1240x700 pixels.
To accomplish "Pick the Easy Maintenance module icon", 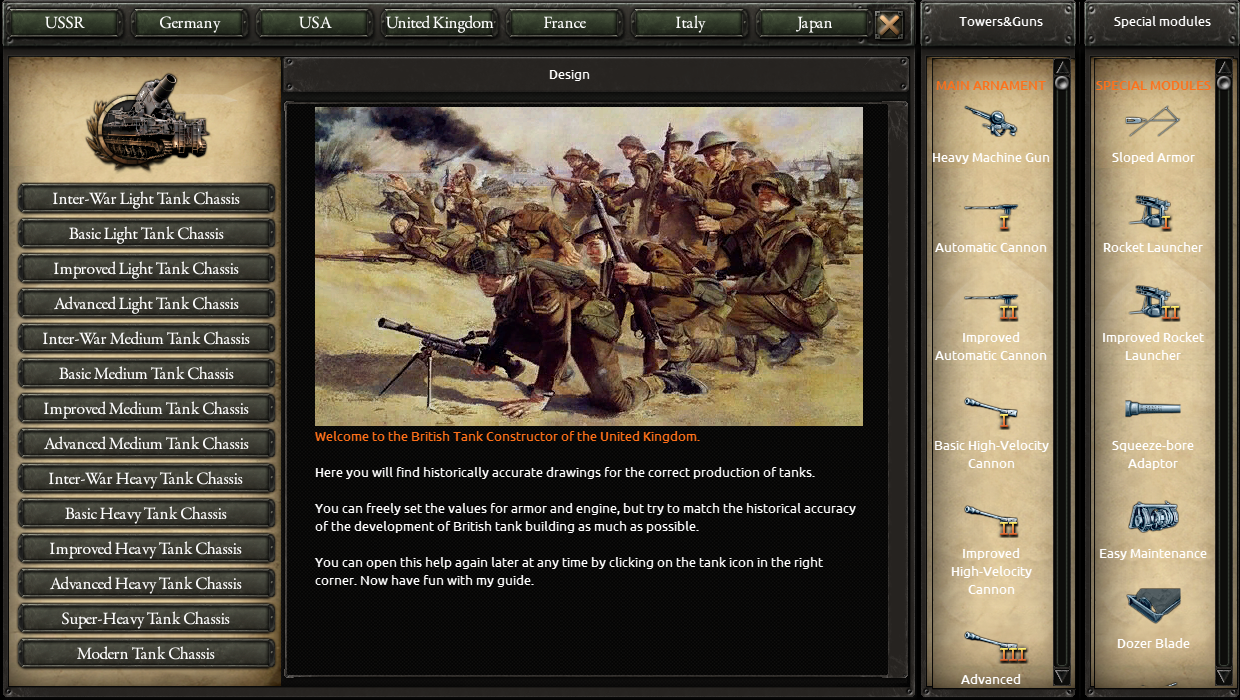I will point(1153,517).
